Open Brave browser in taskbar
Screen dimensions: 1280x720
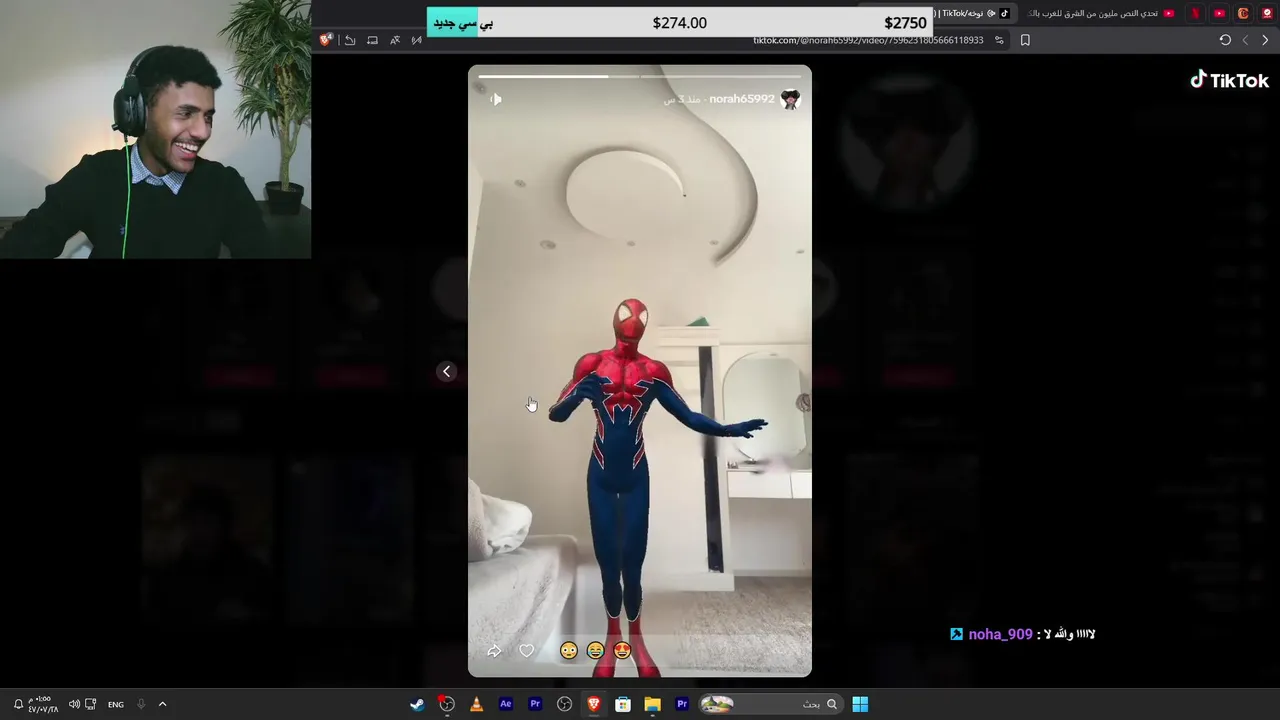click(x=593, y=704)
